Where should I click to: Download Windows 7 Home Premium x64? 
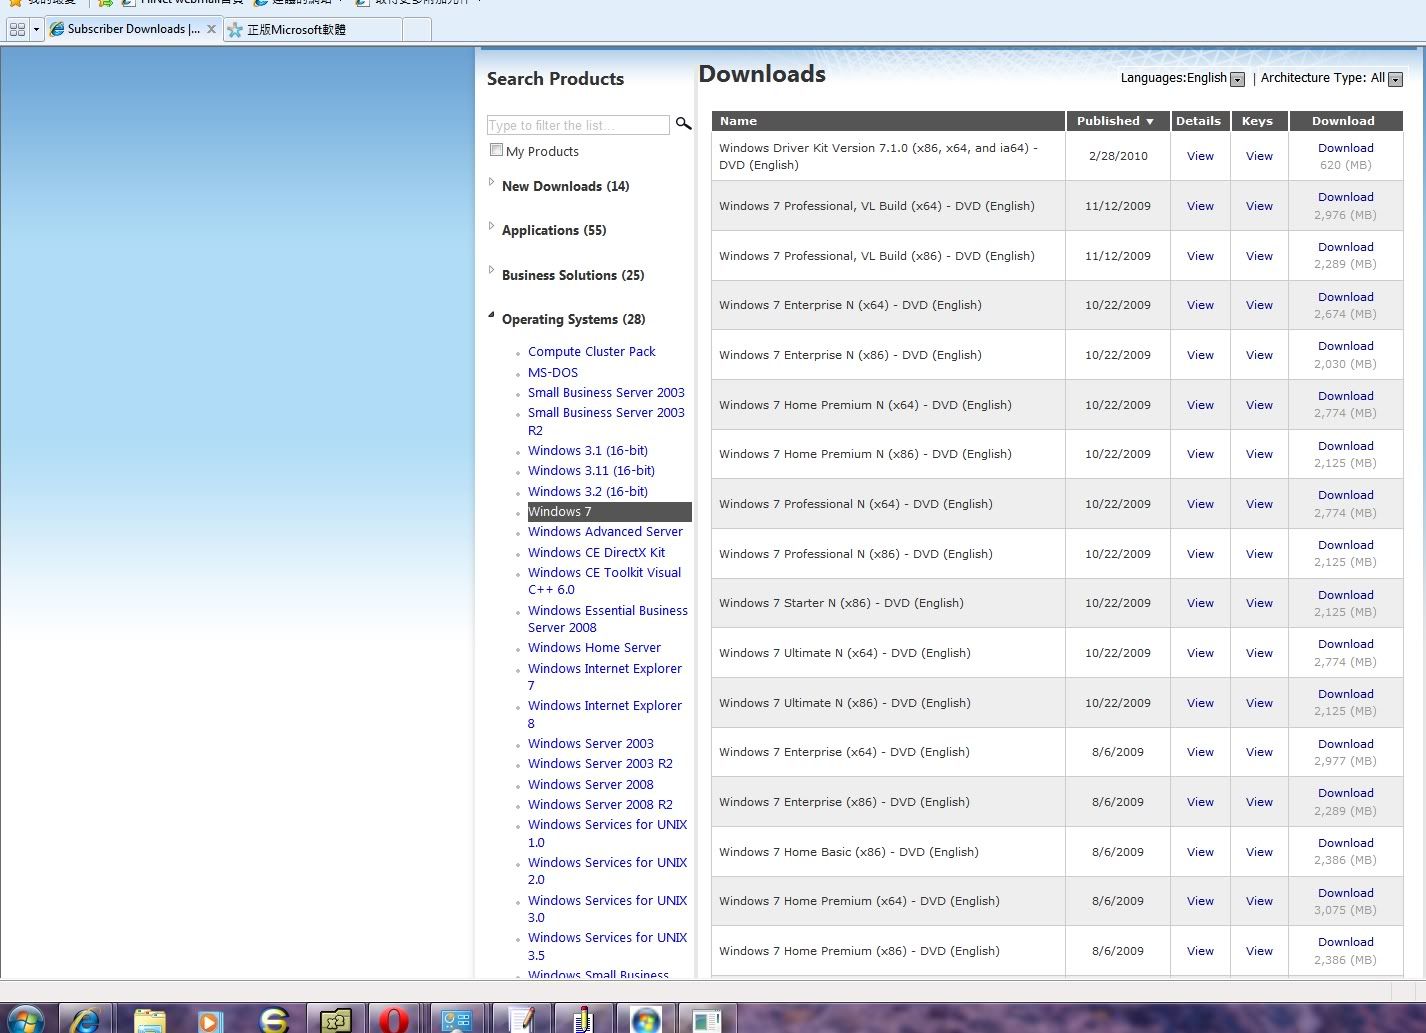(1345, 893)
